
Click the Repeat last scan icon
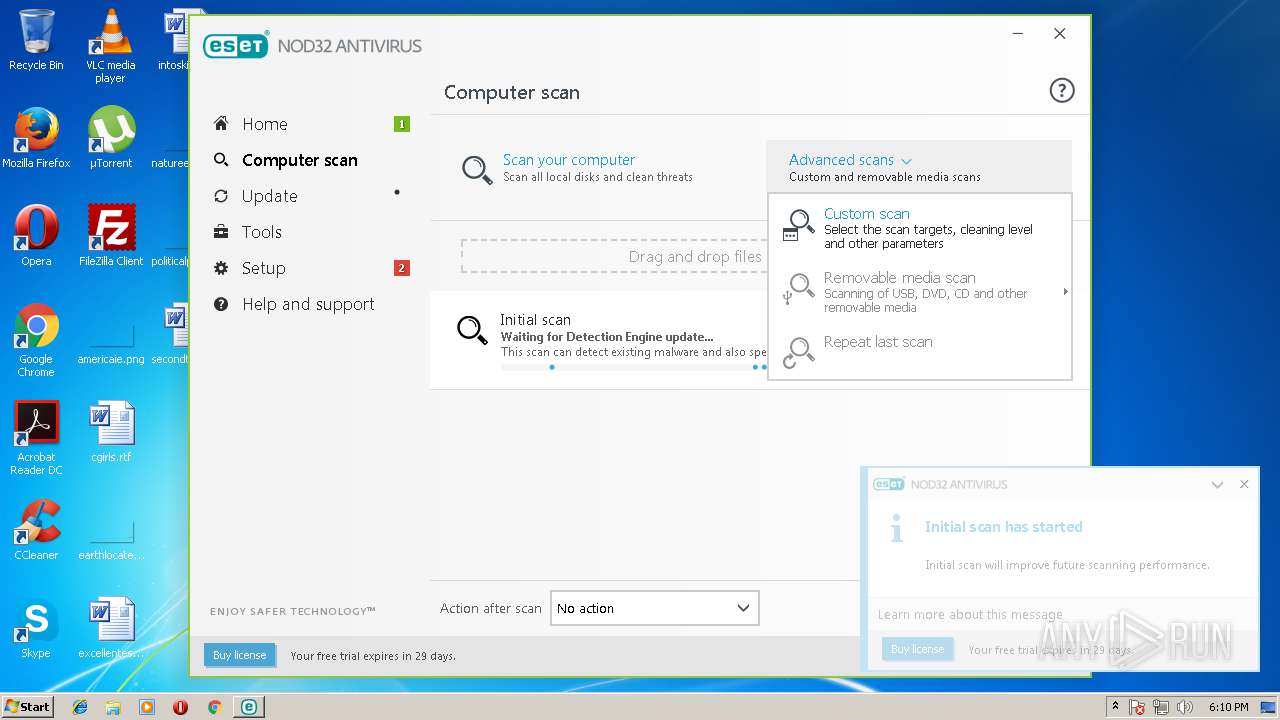[x=798, y=353]
